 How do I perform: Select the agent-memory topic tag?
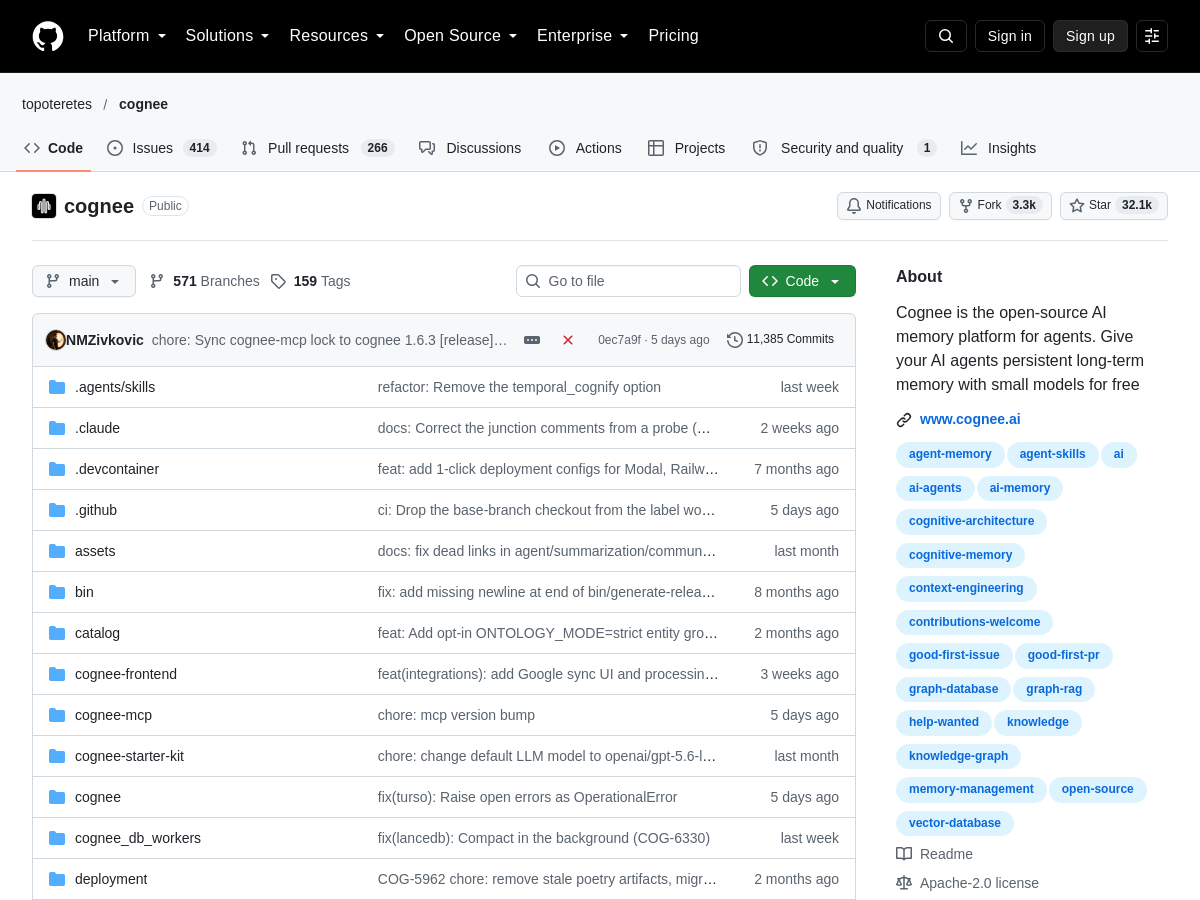point(950,454)
